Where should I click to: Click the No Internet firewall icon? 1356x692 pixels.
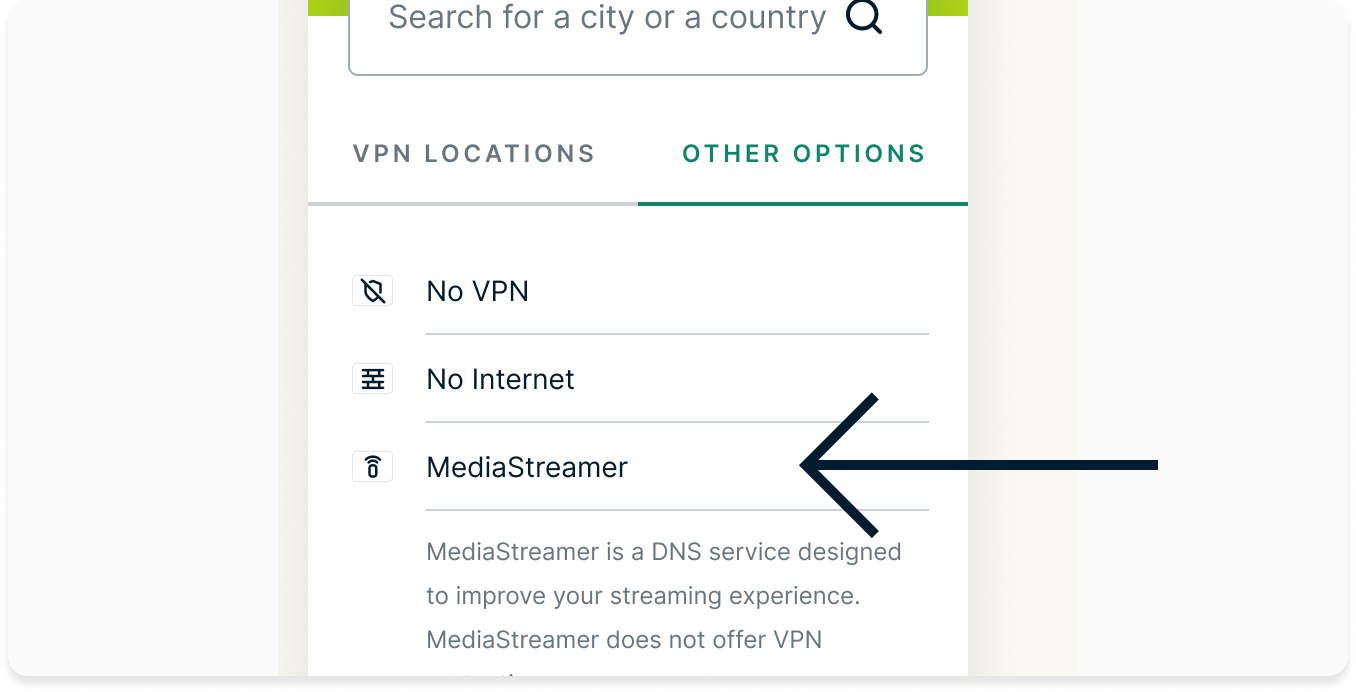click(x=373, y=380)
